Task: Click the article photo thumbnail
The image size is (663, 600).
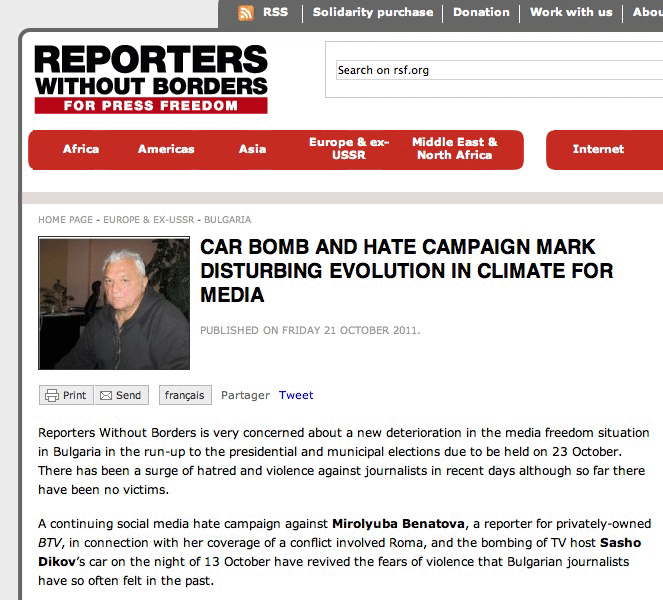Action: (x=114, y=303)
